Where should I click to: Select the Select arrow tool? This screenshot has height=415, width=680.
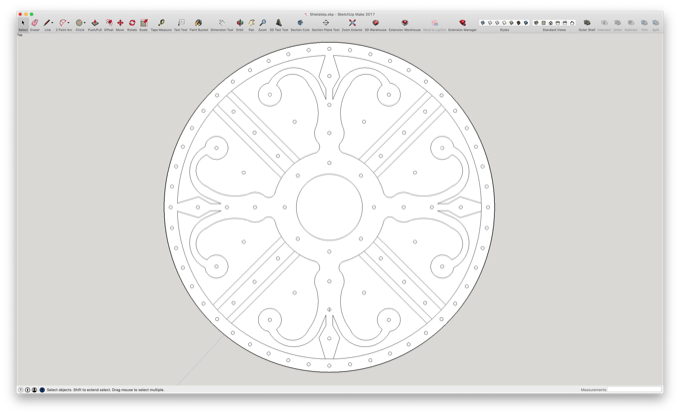coord(23,23)
